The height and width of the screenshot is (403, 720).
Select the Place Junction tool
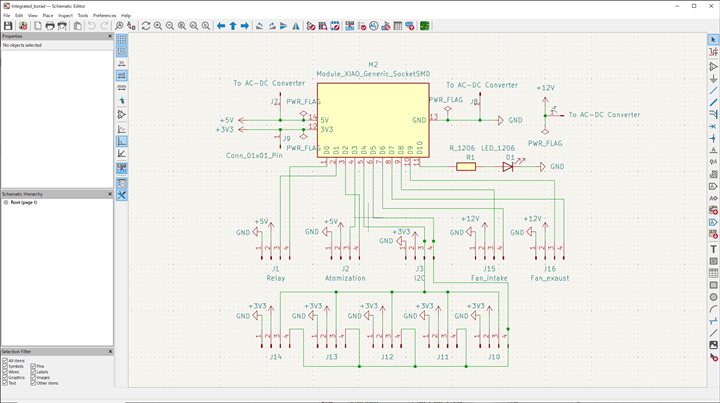(713, 139)
